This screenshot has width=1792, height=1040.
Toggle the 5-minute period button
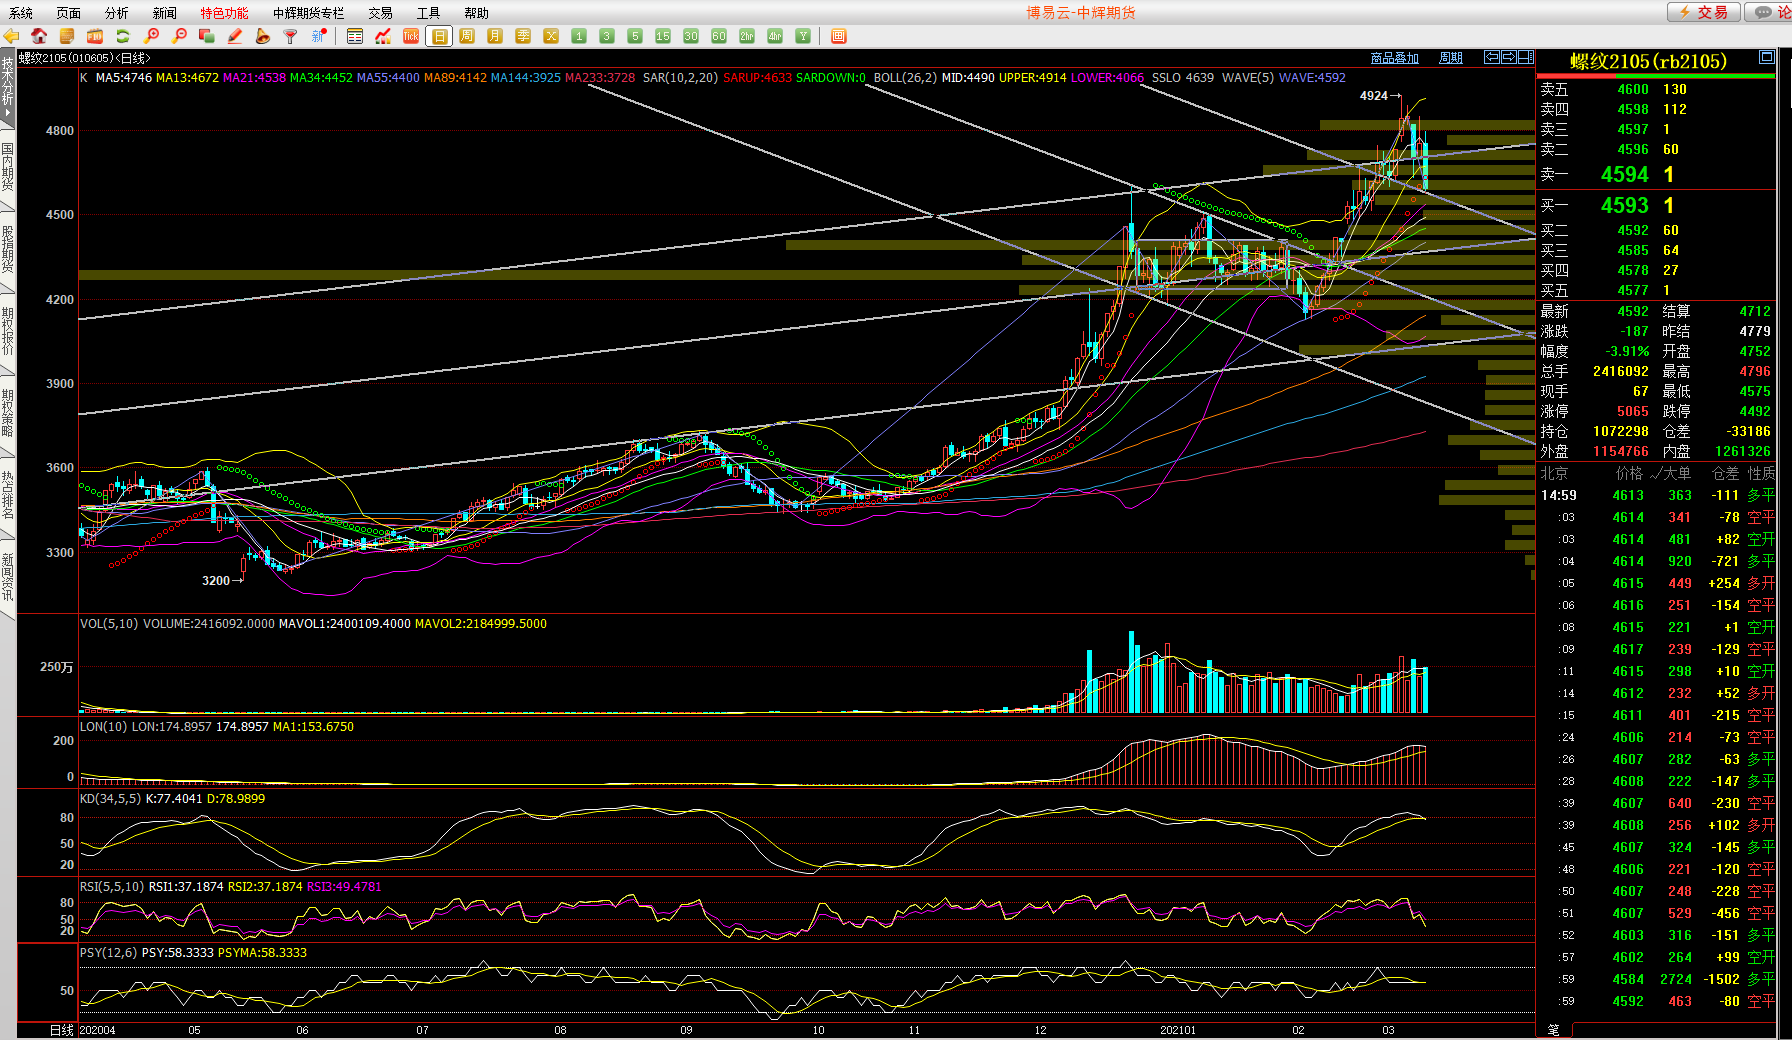click(635, 36)
